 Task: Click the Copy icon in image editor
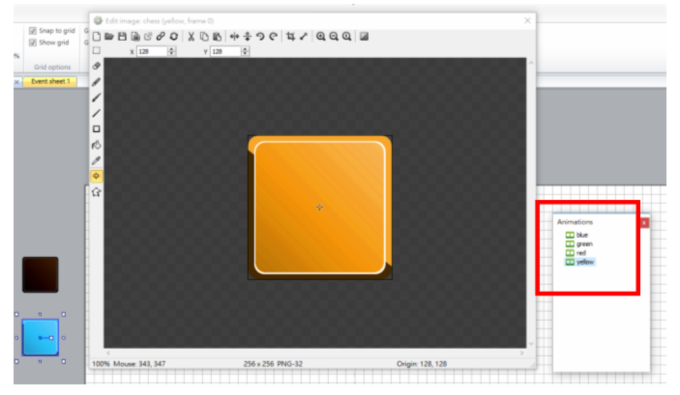click(x=204, y=36)
